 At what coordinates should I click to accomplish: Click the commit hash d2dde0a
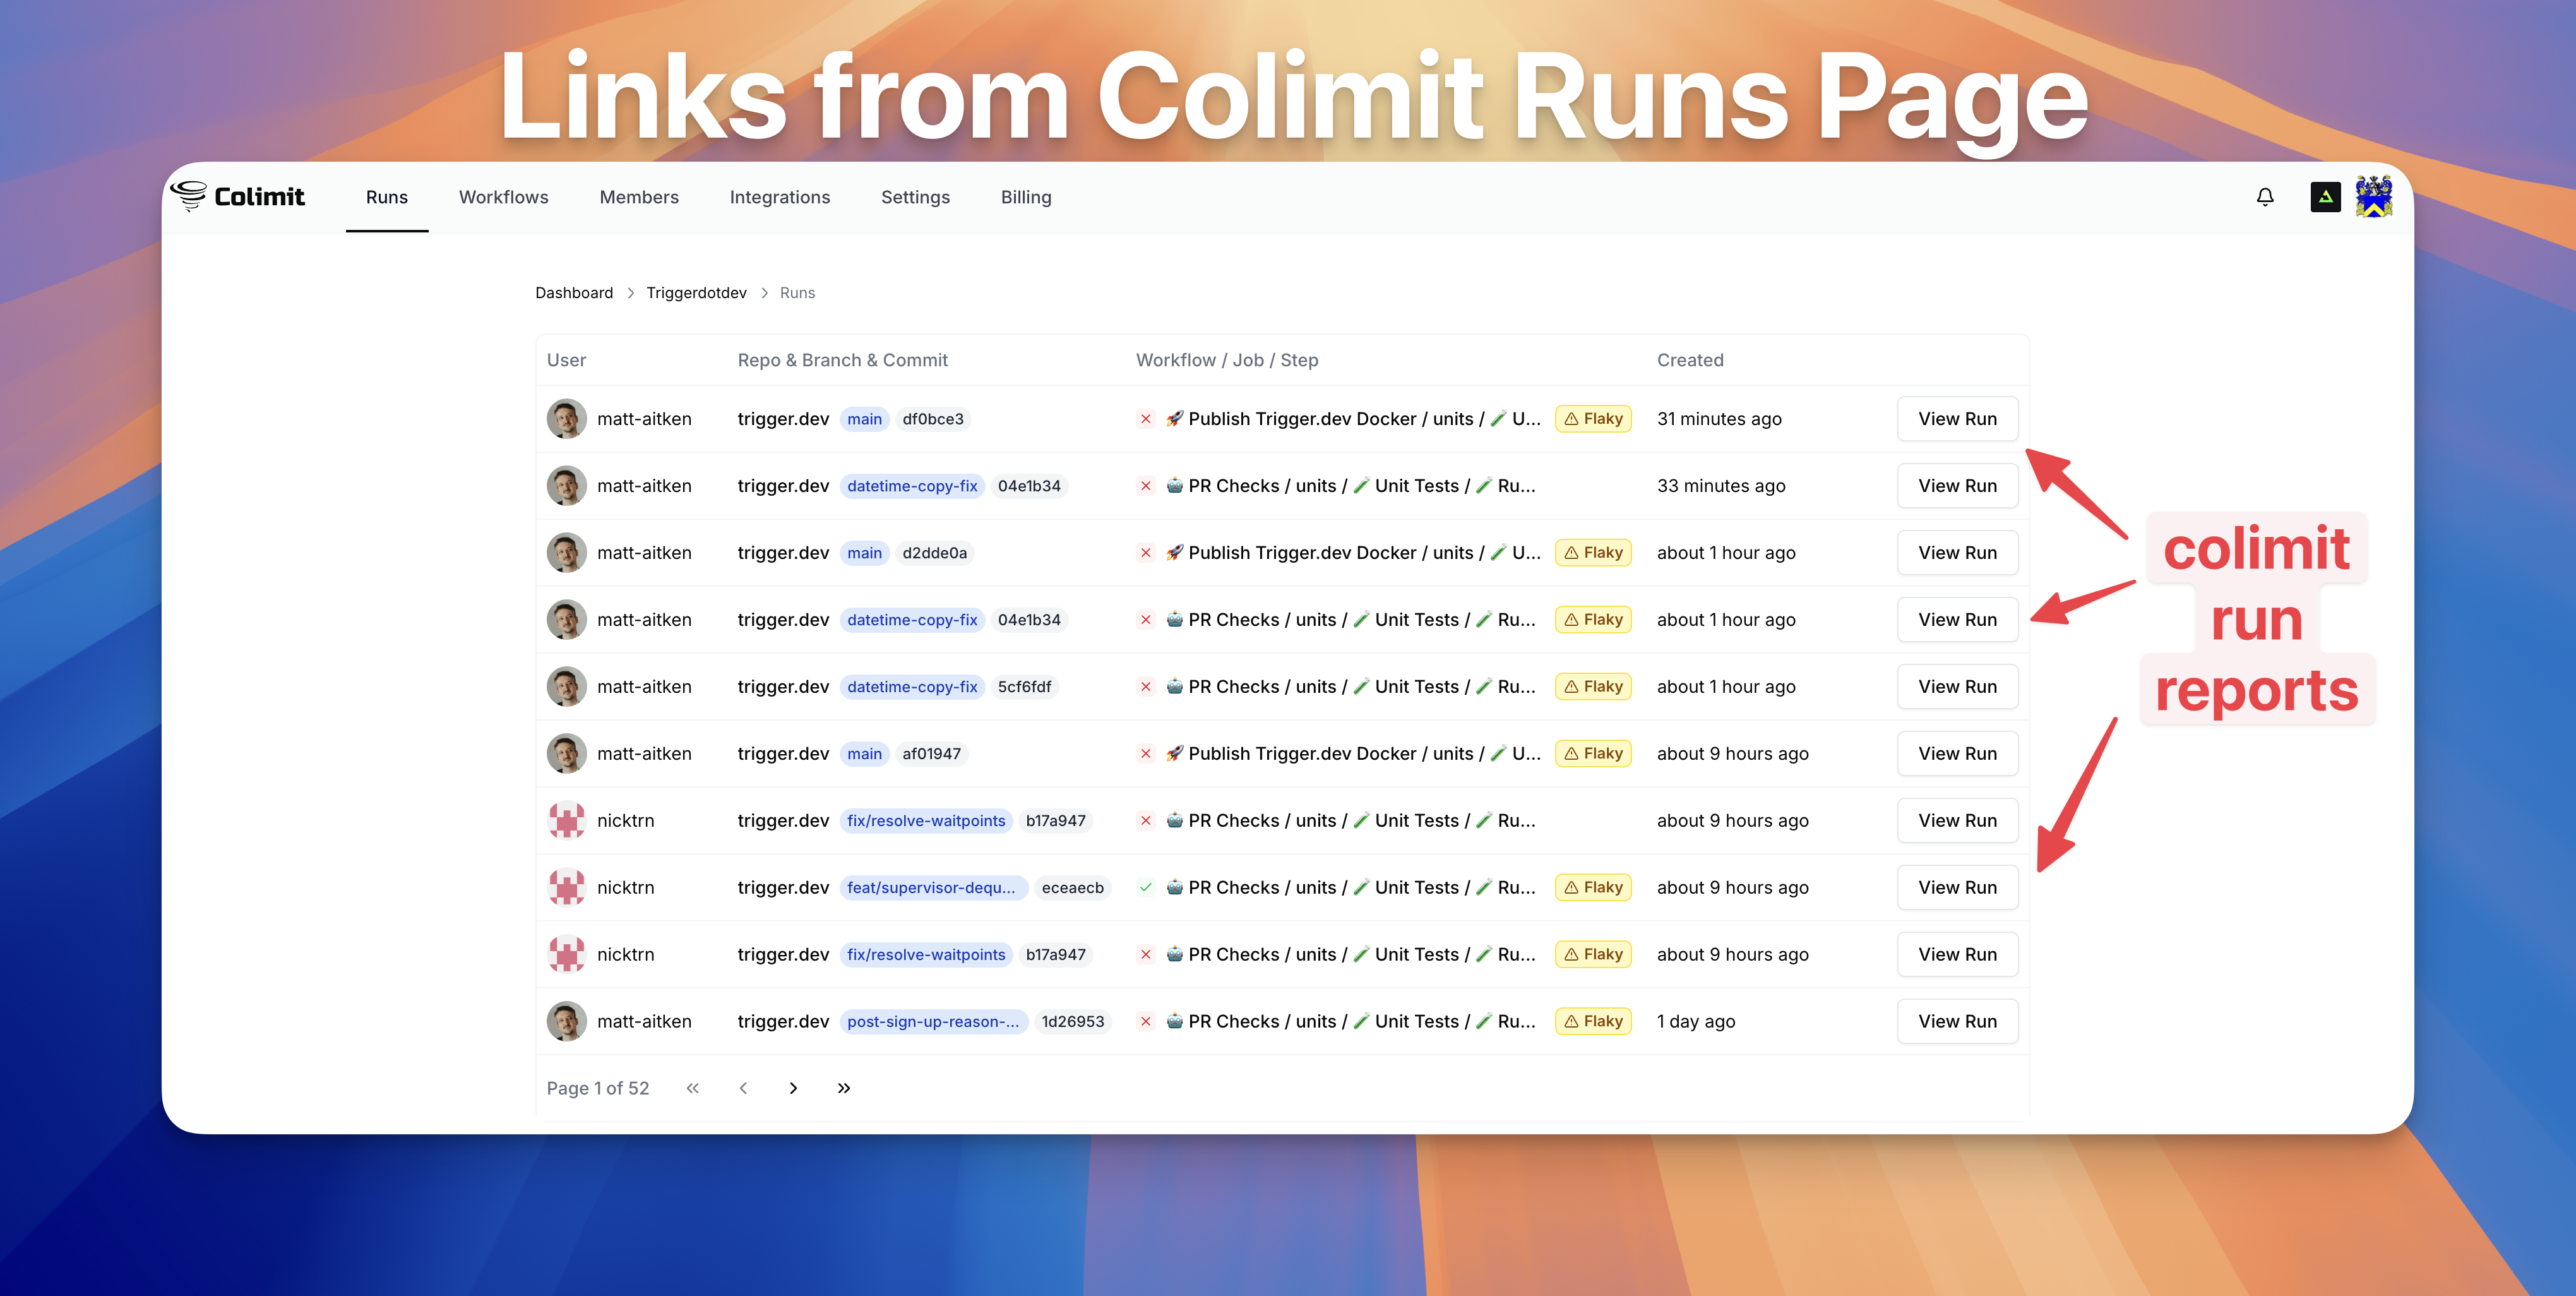pos(934,553)
